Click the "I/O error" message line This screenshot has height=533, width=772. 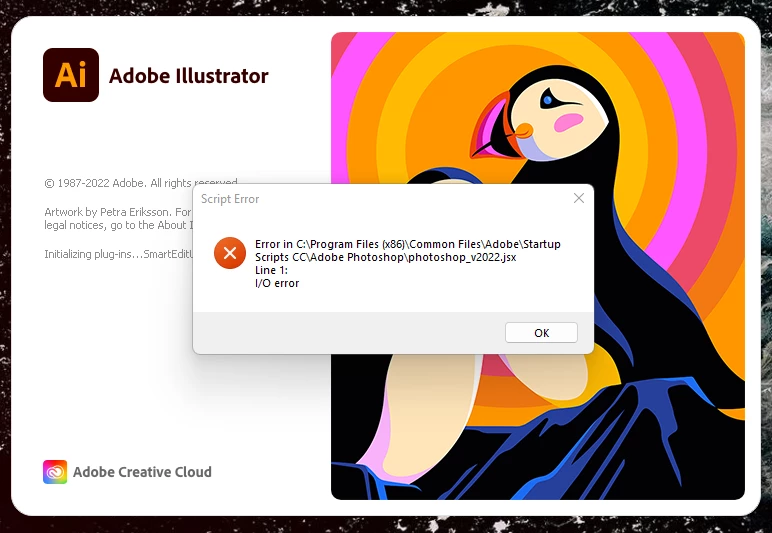(x=277, y=283)
